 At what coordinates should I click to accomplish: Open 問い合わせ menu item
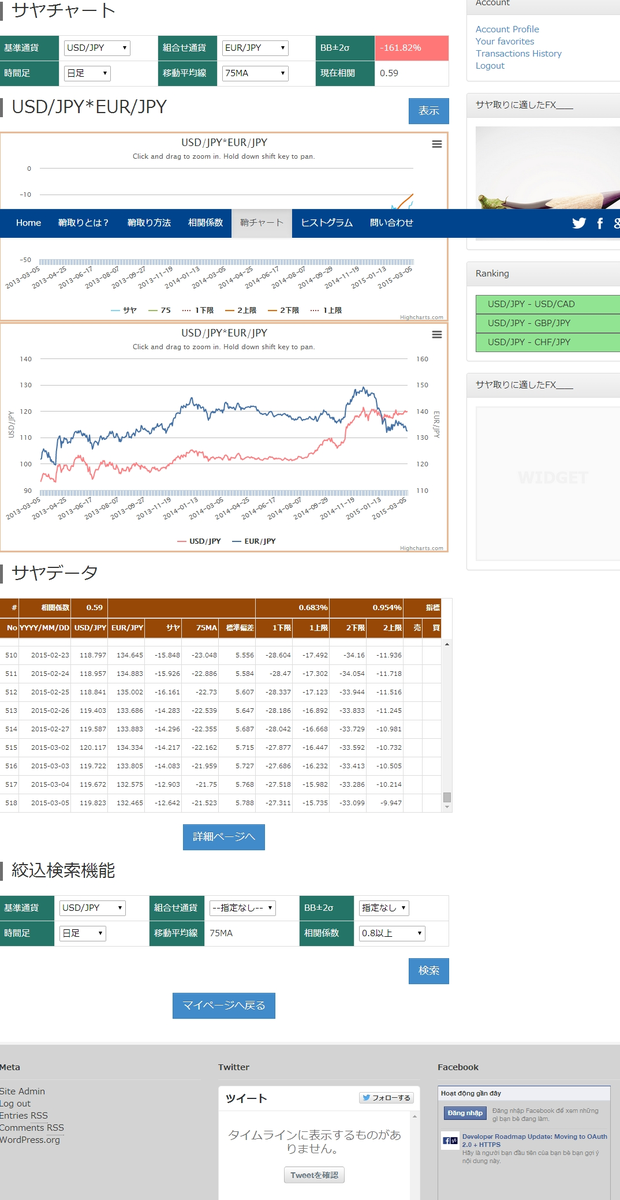point(392,223)
